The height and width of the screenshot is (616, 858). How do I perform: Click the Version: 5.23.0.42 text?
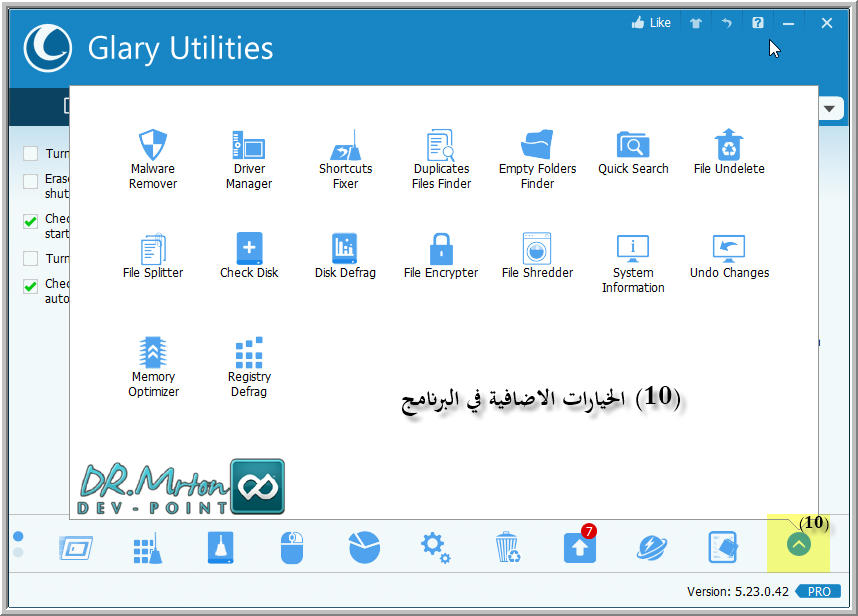(x=738, y=591)
